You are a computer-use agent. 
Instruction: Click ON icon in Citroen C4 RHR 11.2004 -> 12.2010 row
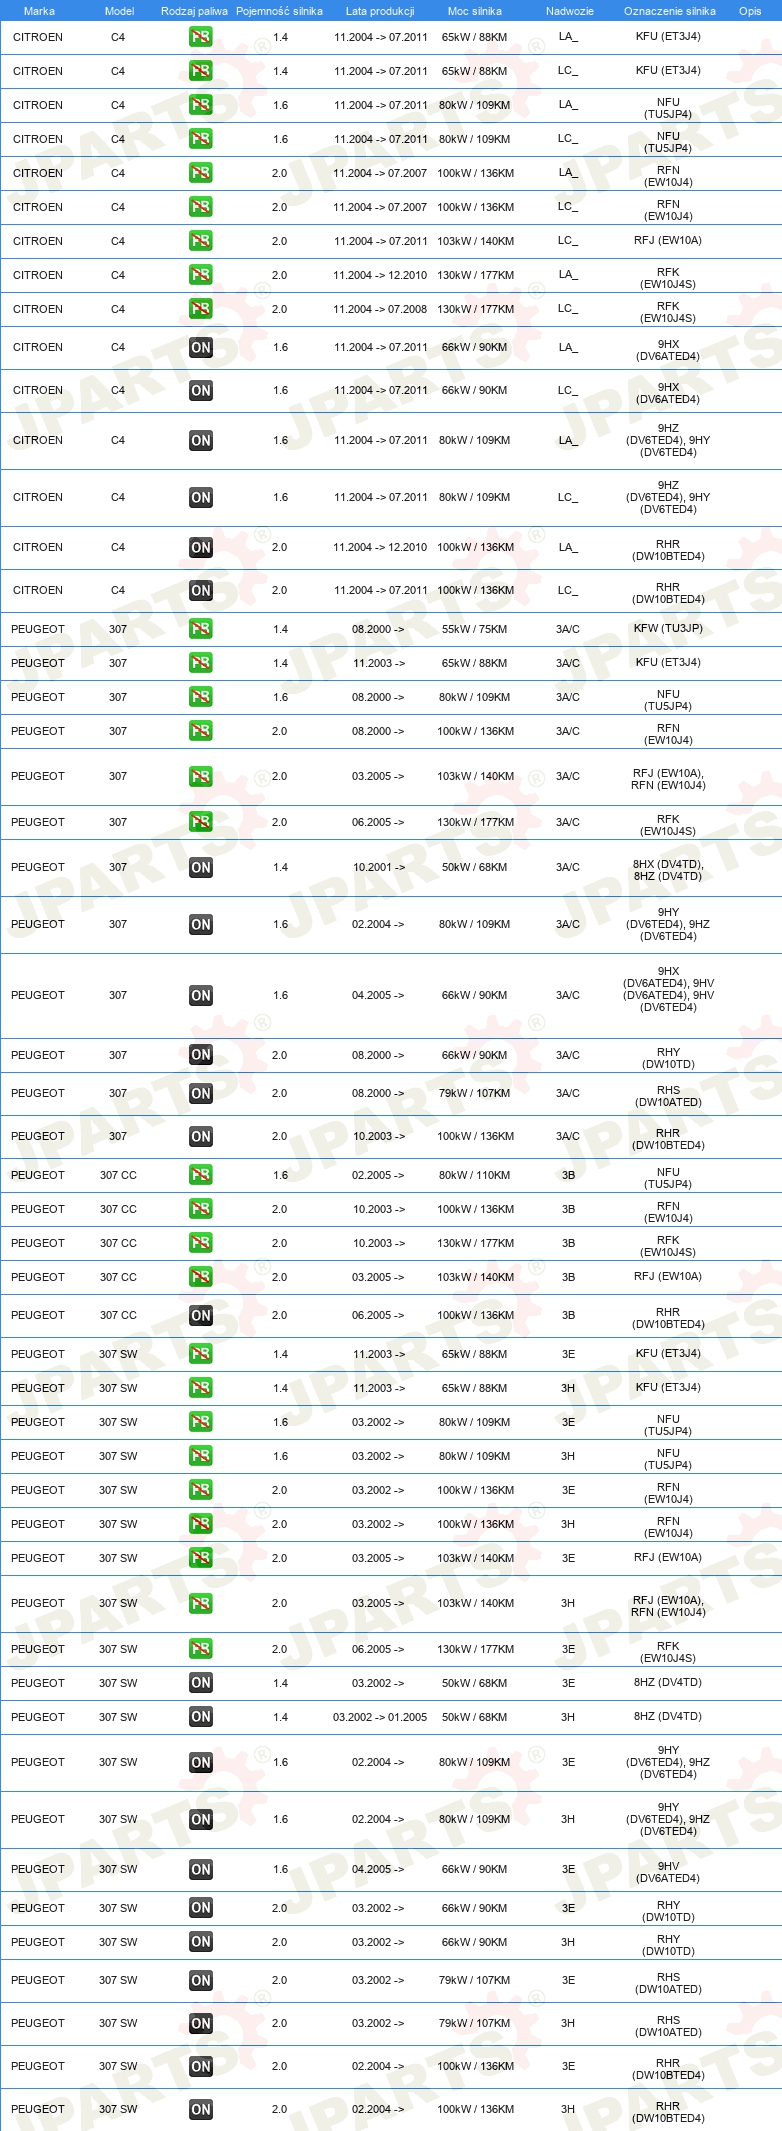click(x=201, y=548)
